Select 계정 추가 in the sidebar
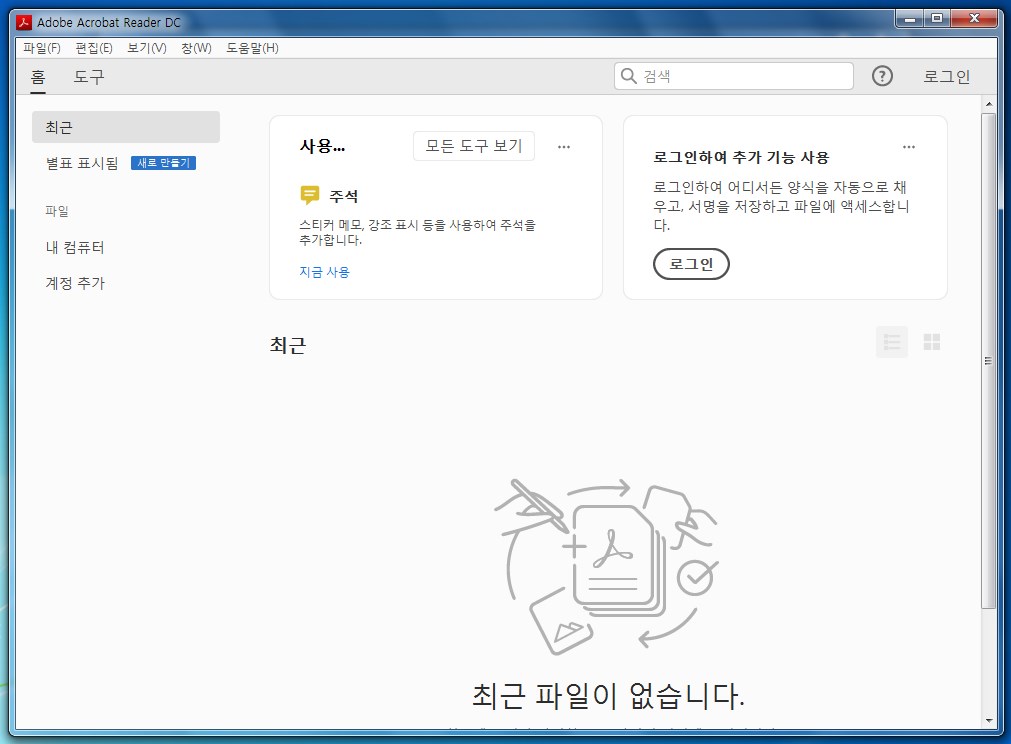Viewport: 1011px width, 744px height. click(75, 283)
